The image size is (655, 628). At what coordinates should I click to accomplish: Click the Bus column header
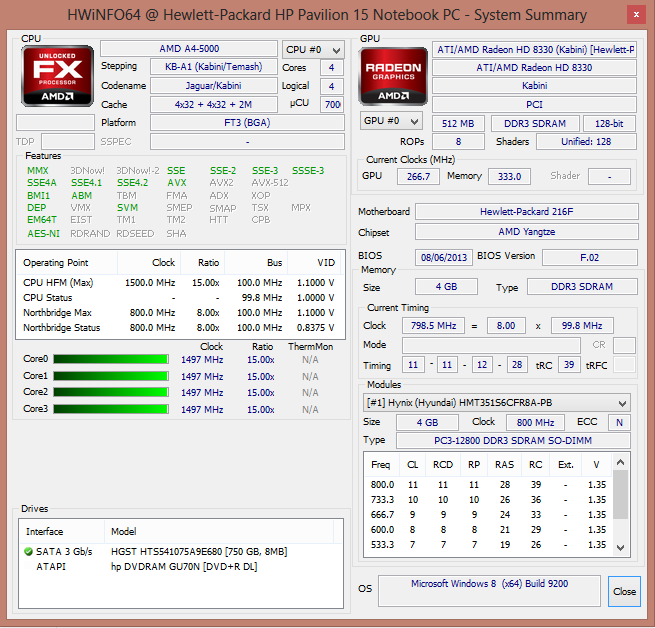(256, 263)
